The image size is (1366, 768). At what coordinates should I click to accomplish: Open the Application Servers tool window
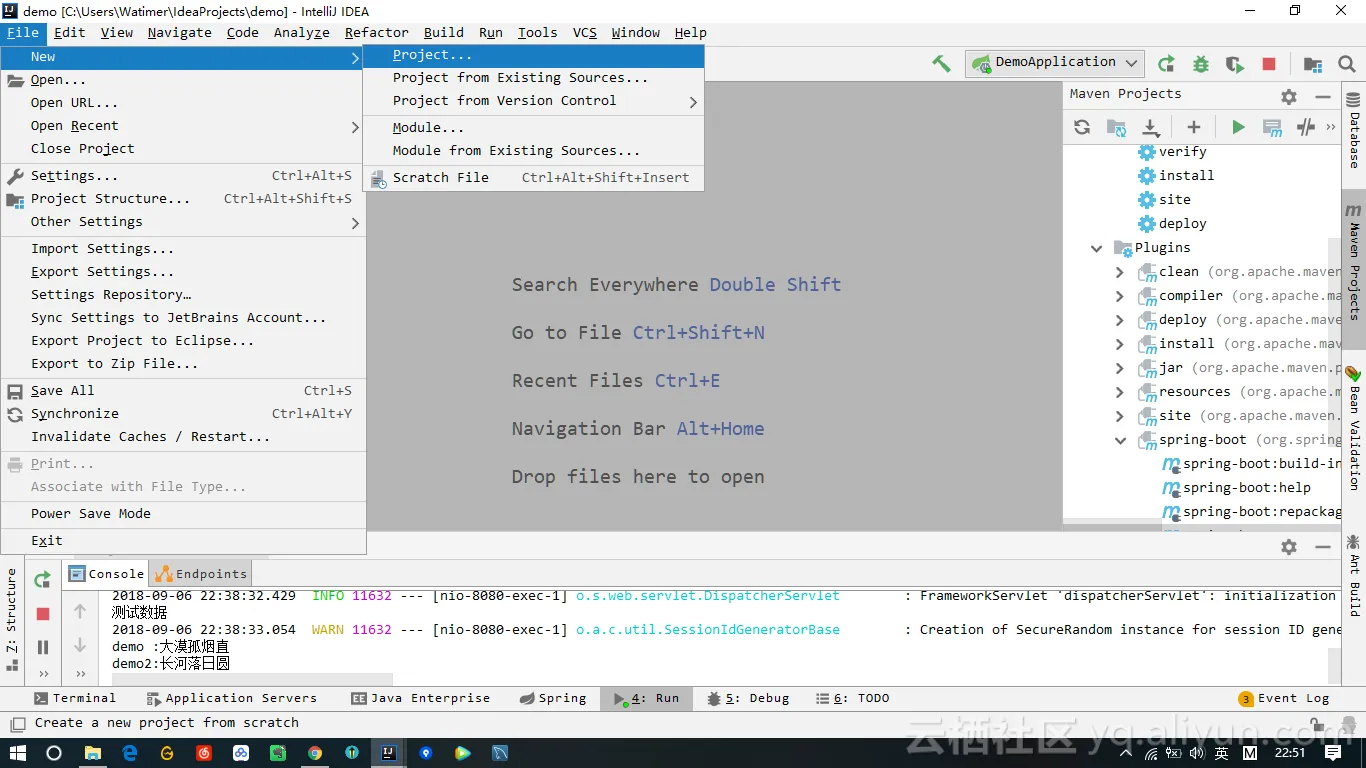(231, 699)
